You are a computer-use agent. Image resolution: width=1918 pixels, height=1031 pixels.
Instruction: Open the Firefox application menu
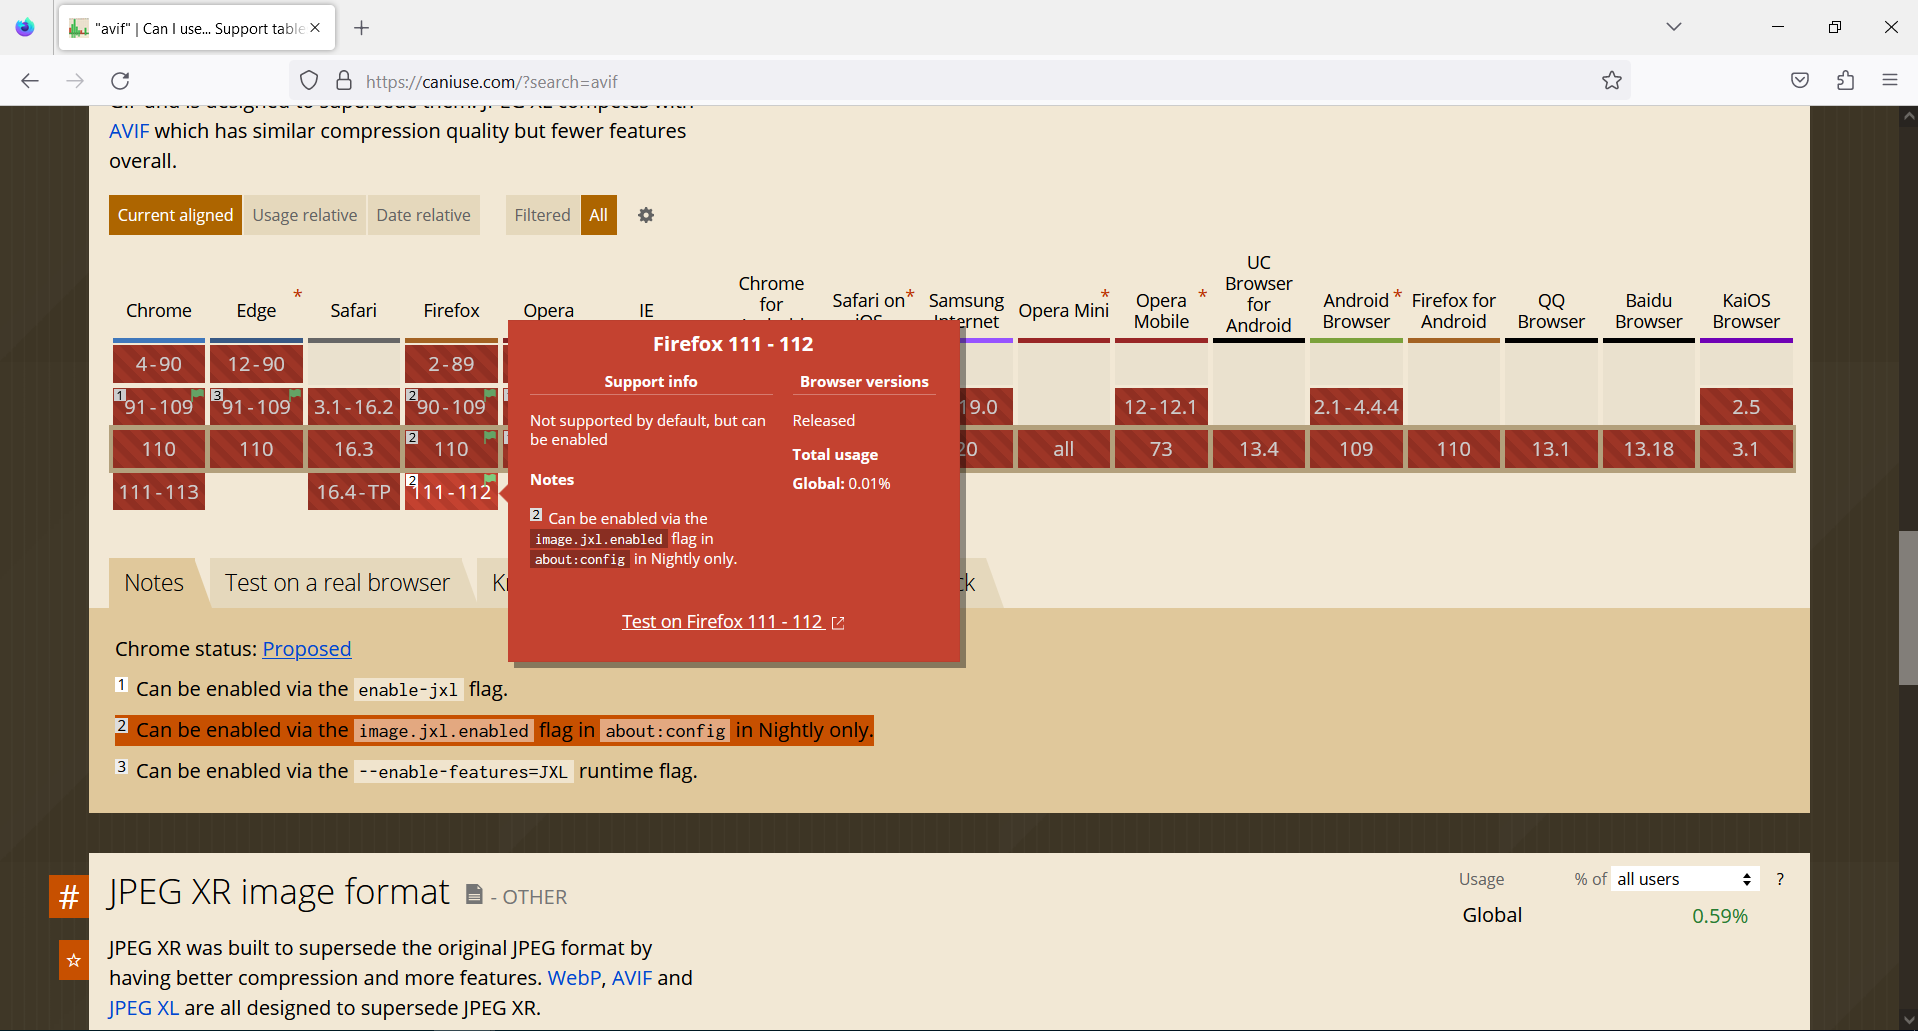[1890, 80]
